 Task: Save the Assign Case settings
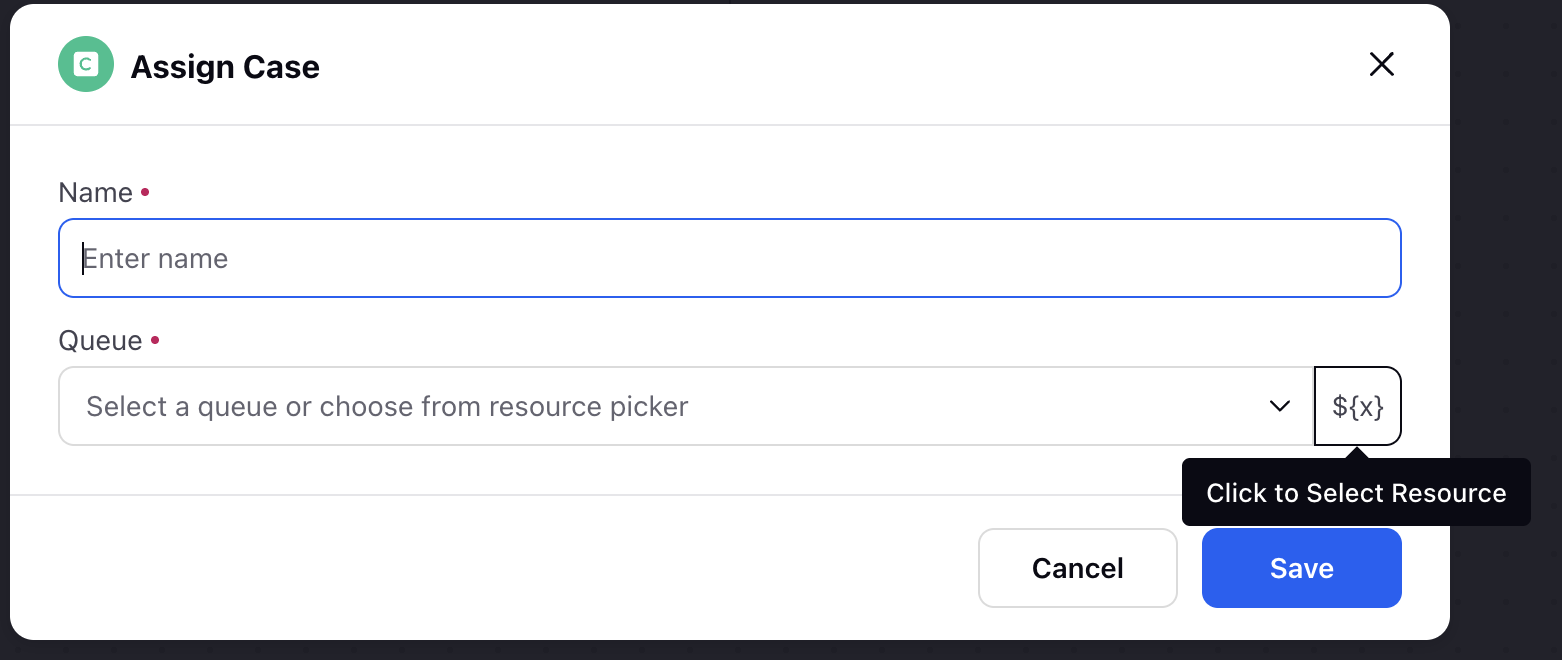[1302, 568]
